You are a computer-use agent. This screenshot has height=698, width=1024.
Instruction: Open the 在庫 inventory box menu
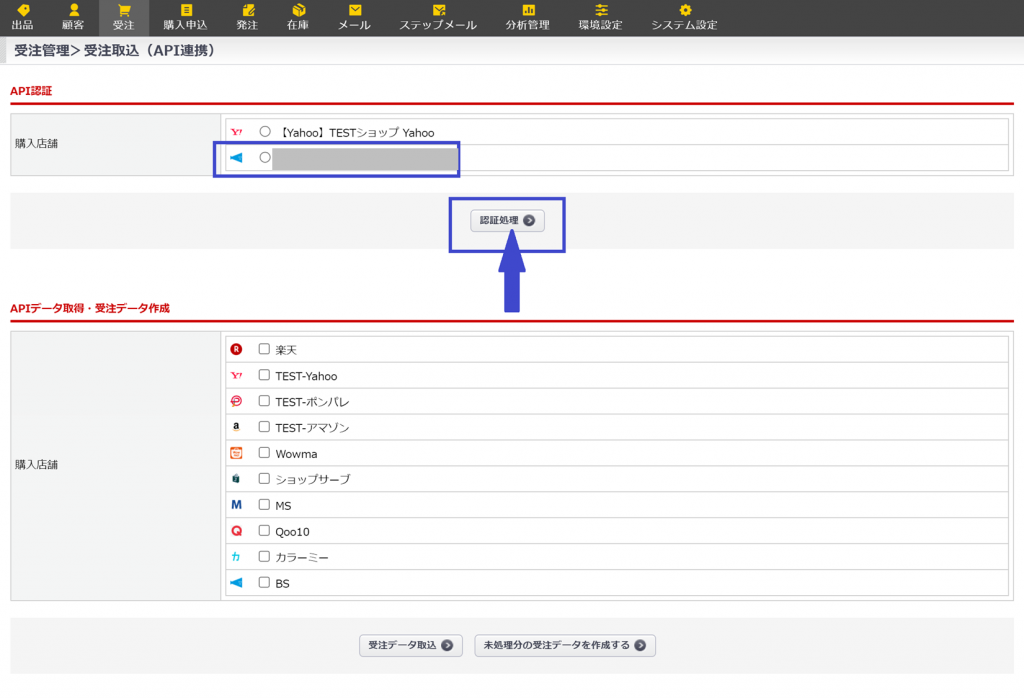click(298, 17)
